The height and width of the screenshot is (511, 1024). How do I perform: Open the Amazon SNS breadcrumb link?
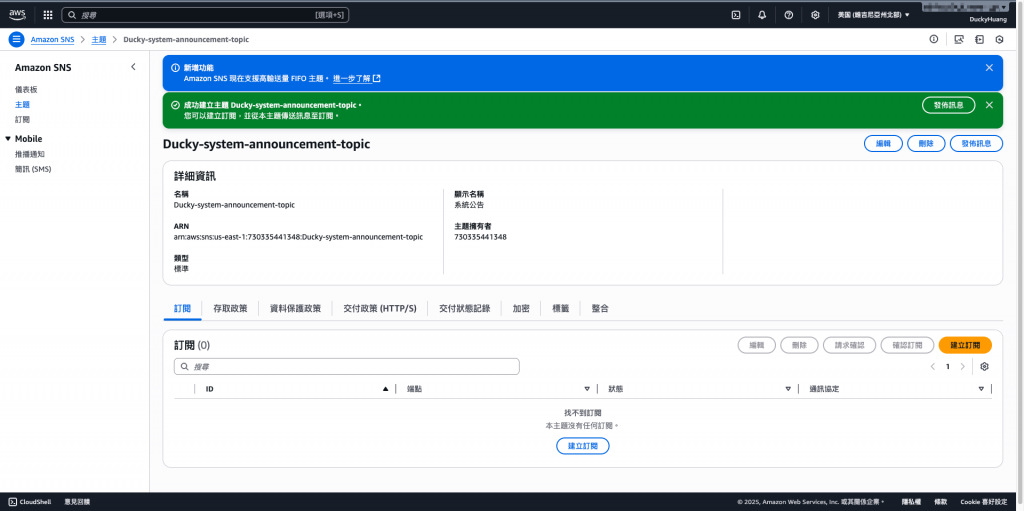point(53,39)
